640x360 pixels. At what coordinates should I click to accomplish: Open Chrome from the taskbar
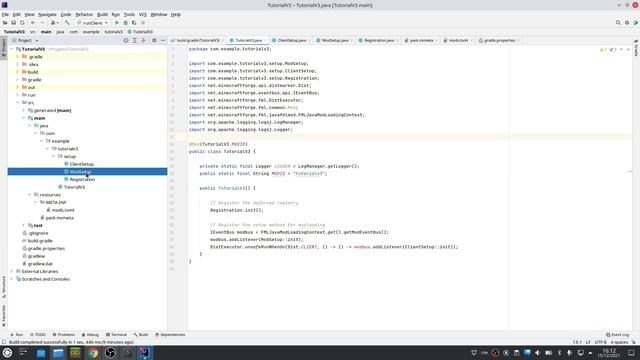coord(93,353)
